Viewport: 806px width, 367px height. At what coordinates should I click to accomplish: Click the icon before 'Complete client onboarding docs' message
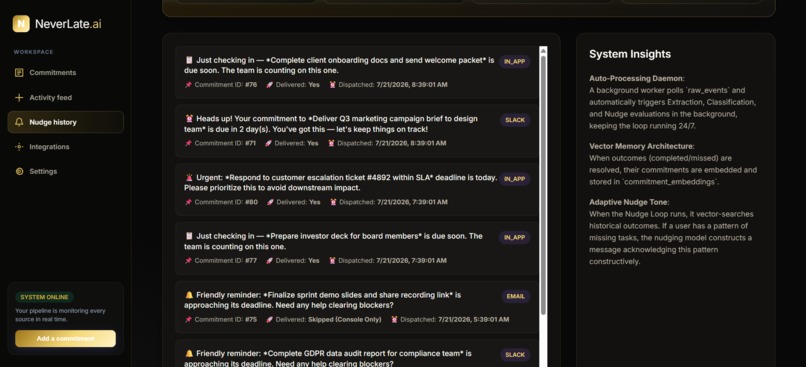[189, 60]
